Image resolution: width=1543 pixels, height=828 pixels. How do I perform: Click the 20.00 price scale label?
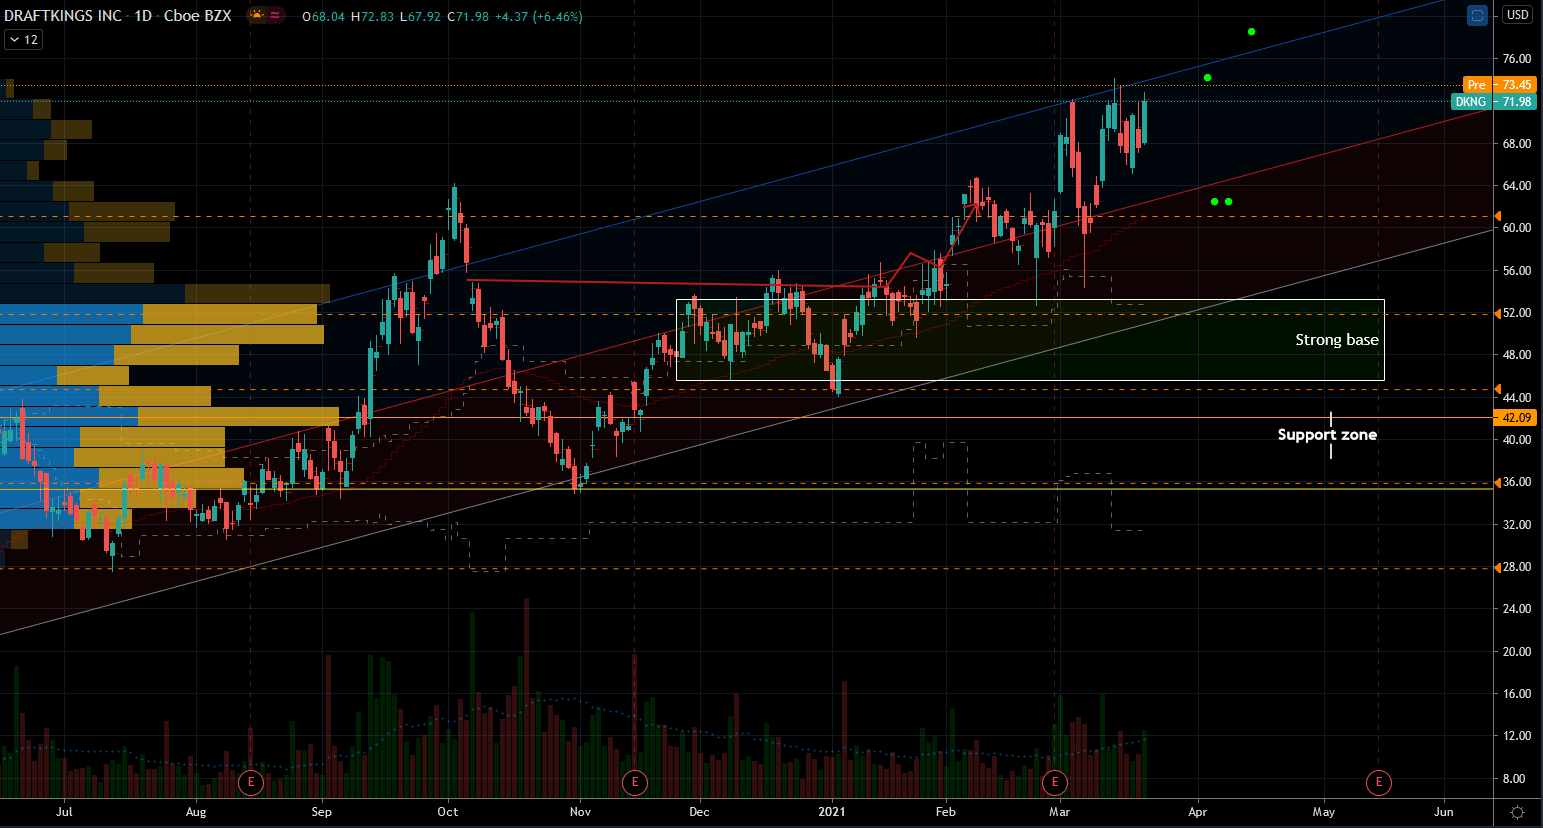pos(1516,651)
